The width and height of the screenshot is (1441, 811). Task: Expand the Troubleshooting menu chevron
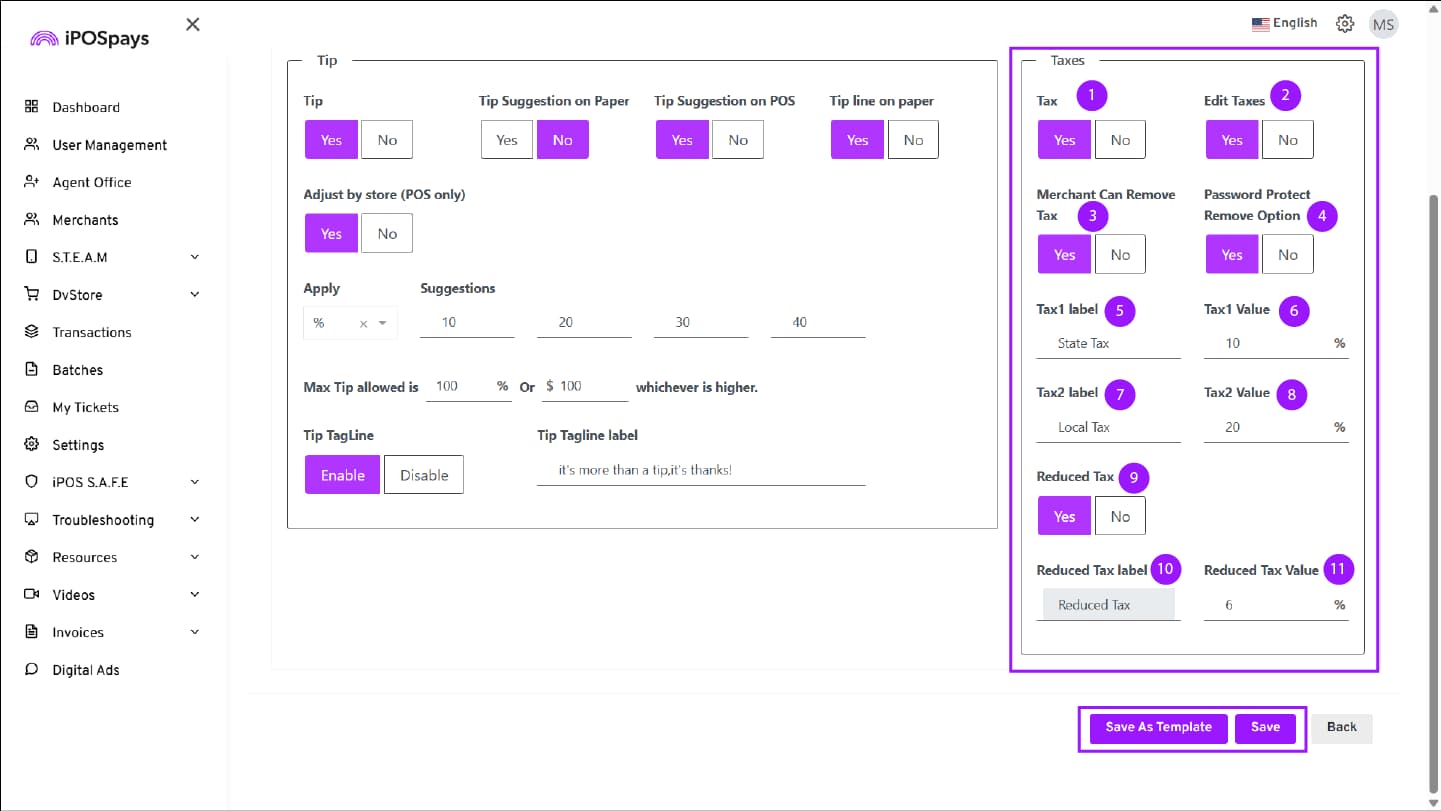pos(195,520)
